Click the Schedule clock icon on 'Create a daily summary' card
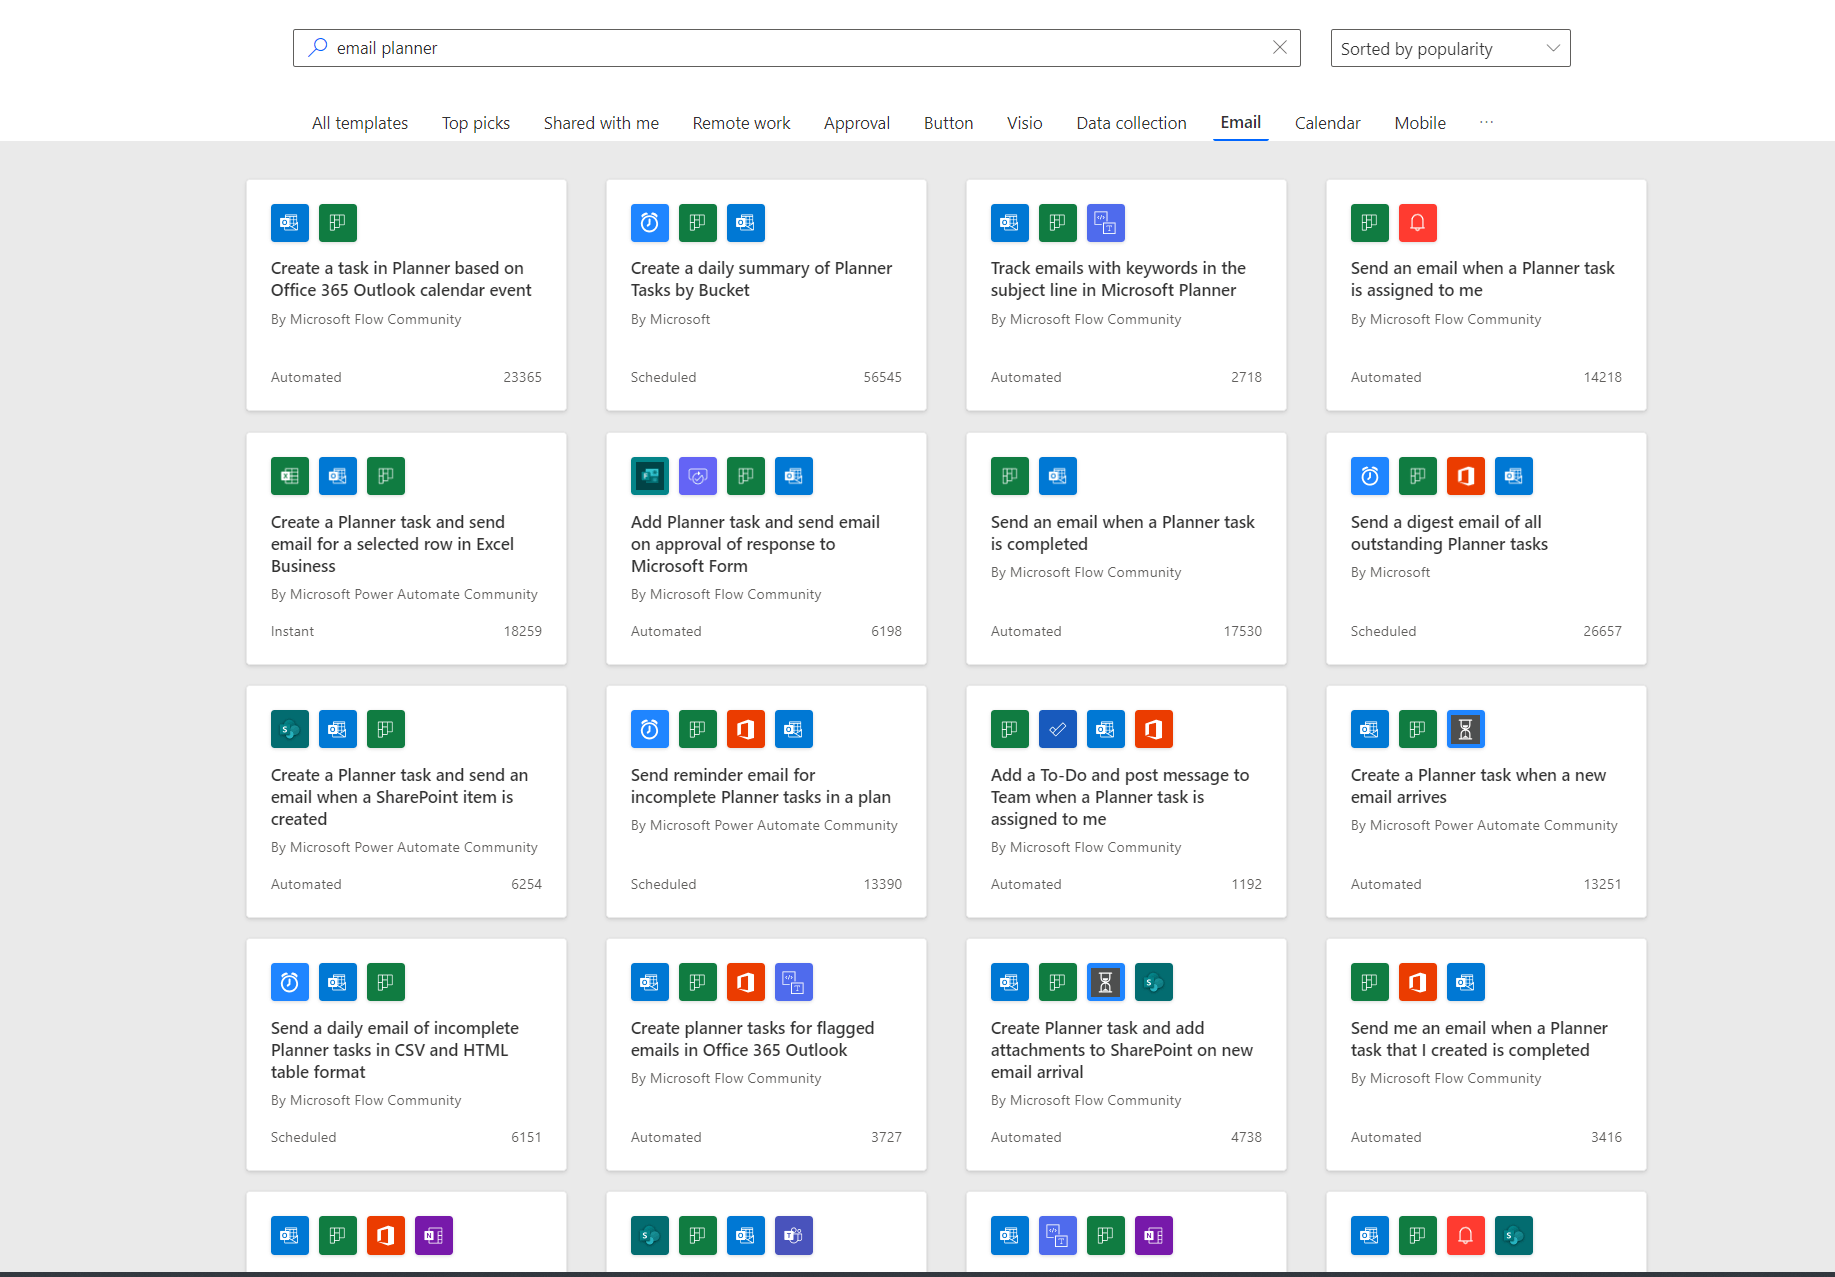 [650, 223]
